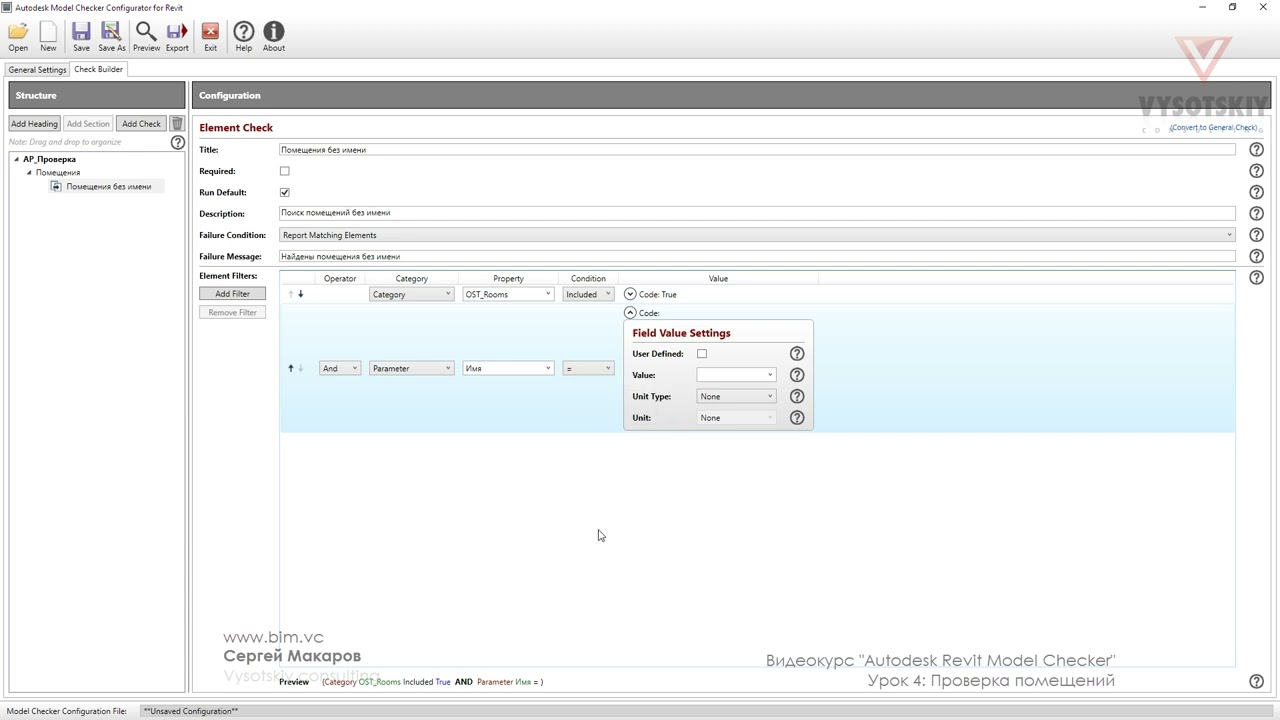Open help icon next to Preview expression
Image resolution: width=1280 pixels, height=720 pixels.
click(x=1256, y=681)
